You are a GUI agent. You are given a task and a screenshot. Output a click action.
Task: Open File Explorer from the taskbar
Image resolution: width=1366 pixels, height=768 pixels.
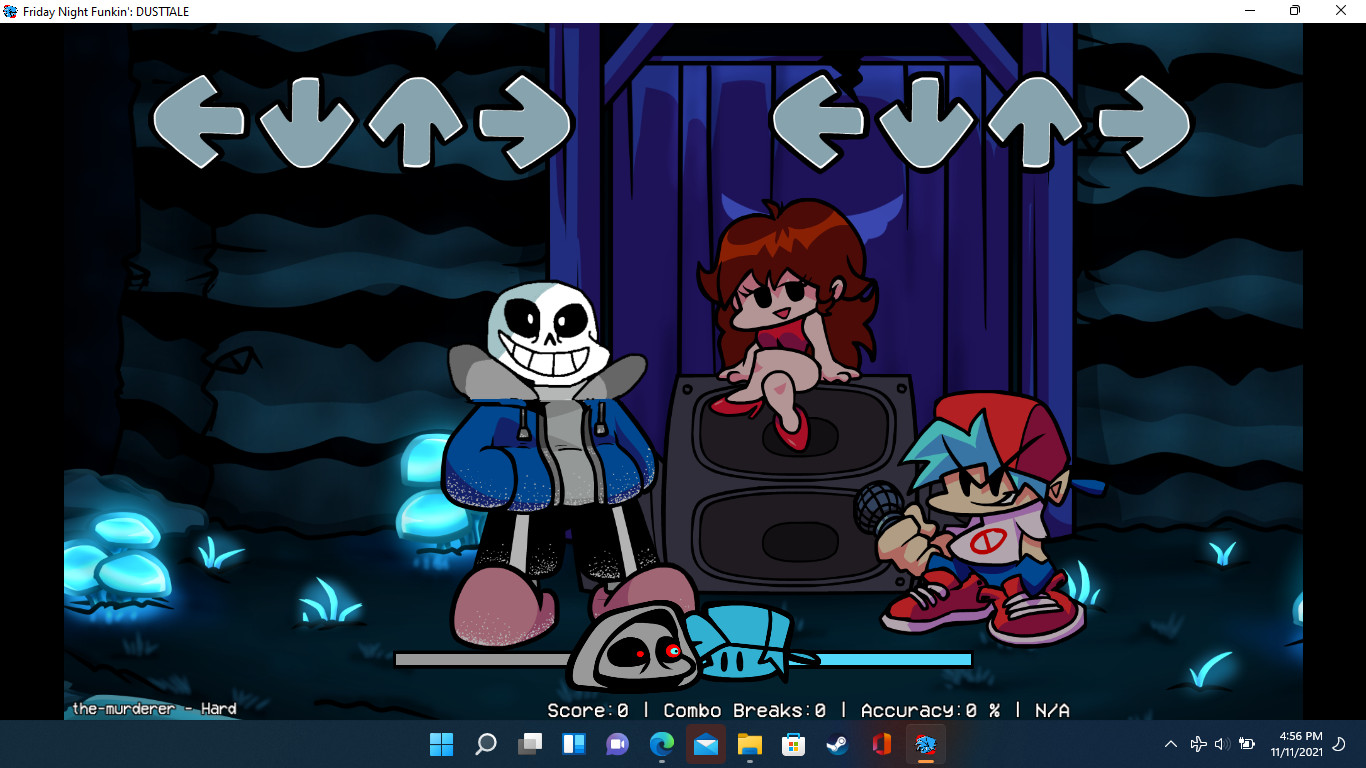point(749,744)
